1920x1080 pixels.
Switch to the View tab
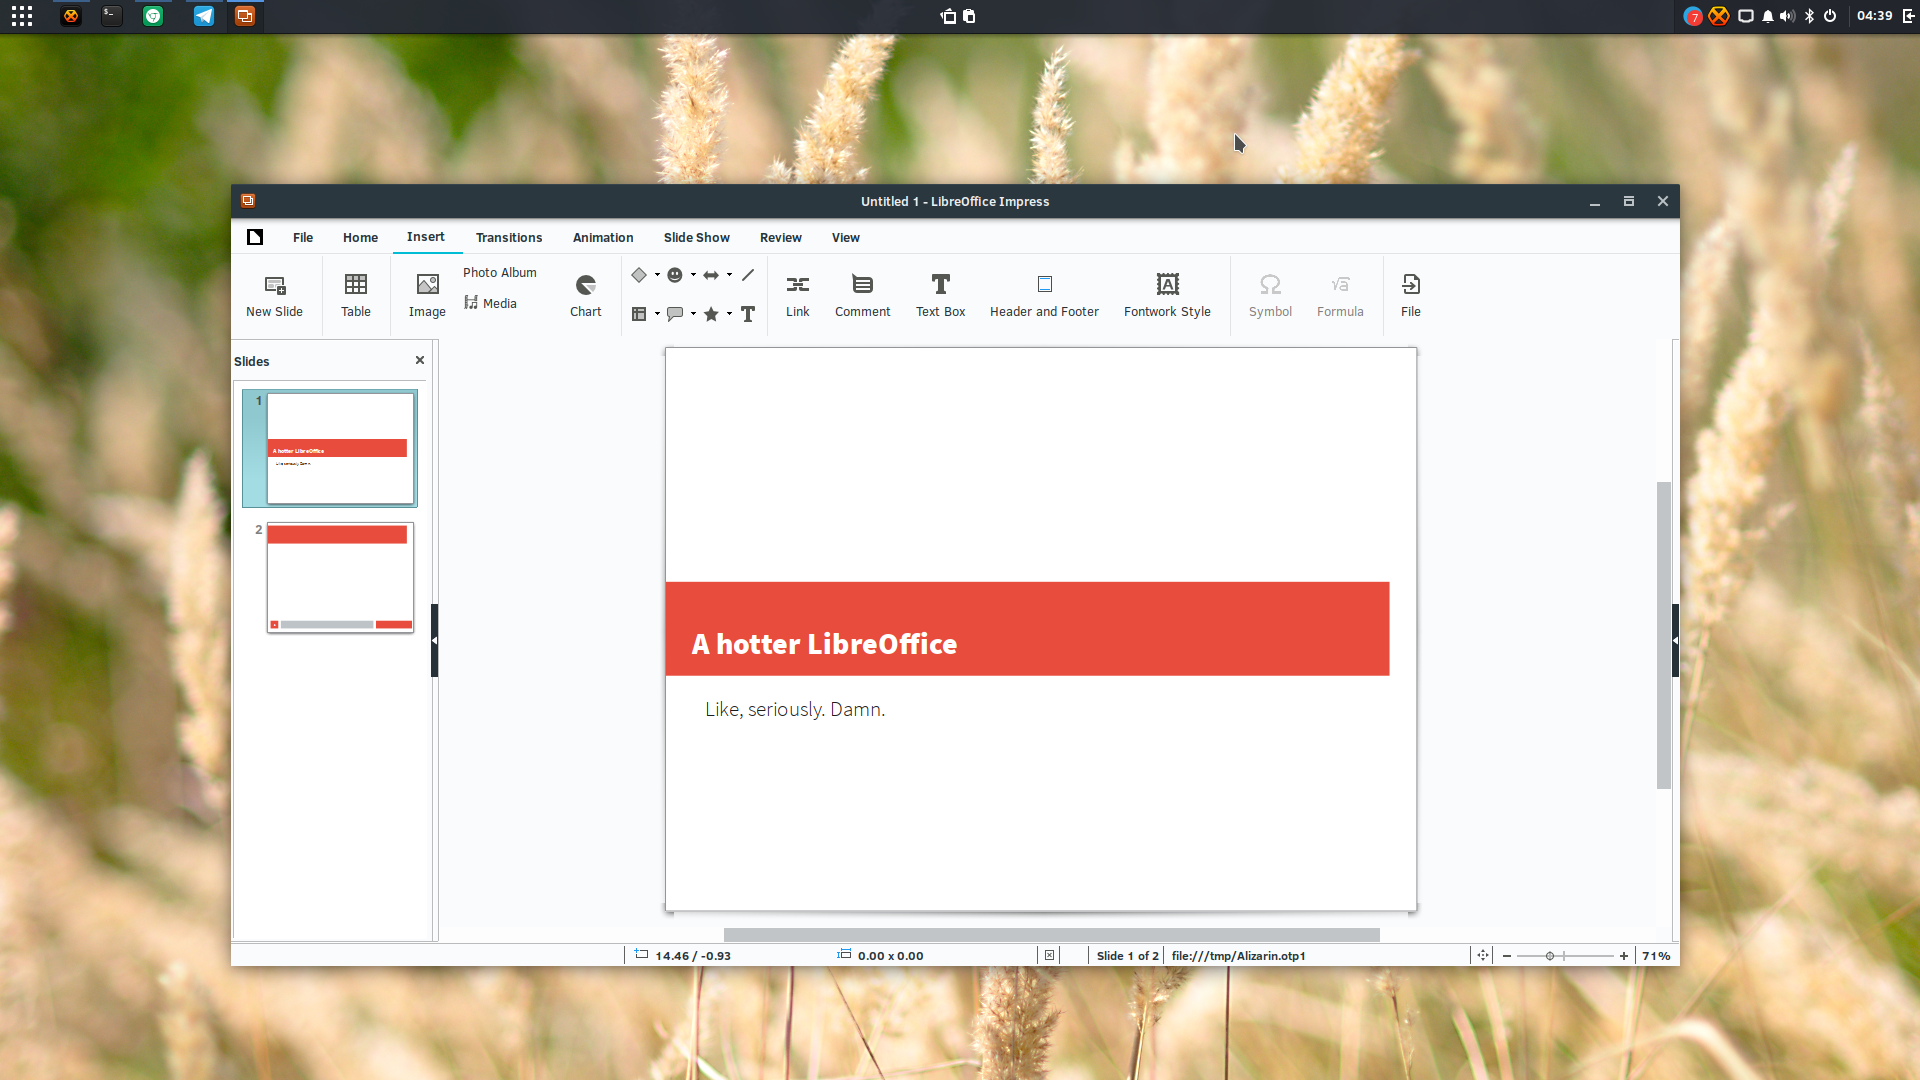point(846,238)
